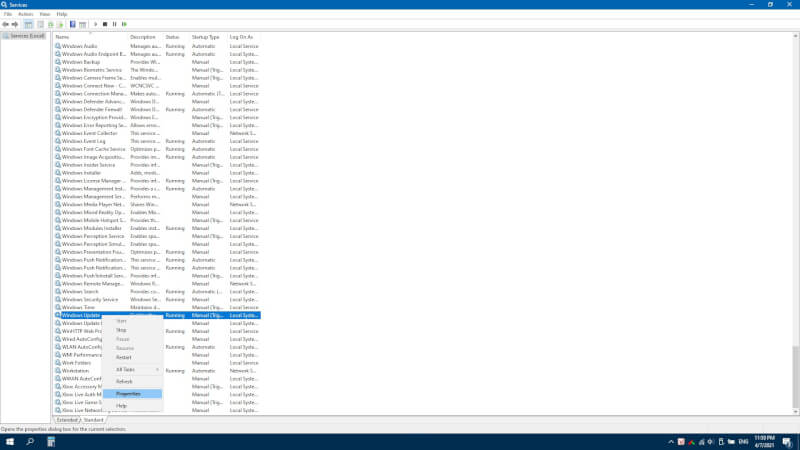Viewport: 800px width, 450px height.
Task: Select the Windows Search service row
Action: click(157, 291)
